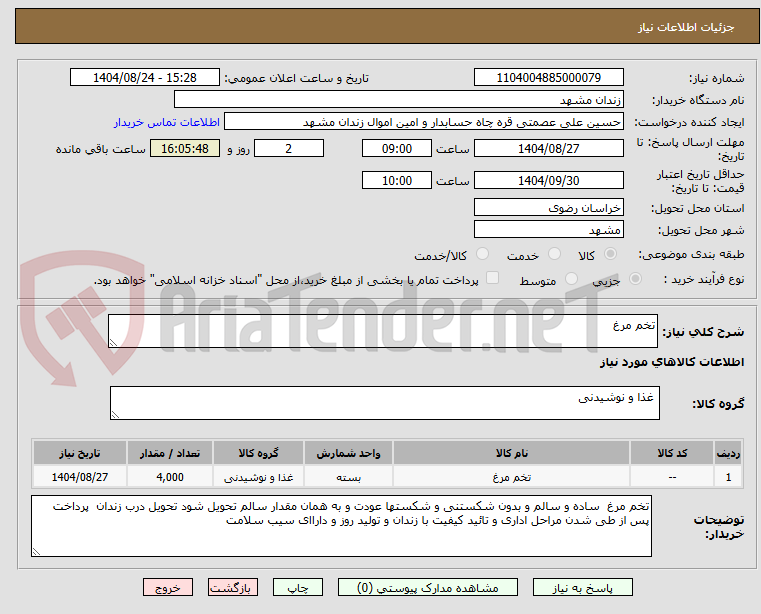This screenshot has height=614, width=761.
Task: Click the پاسخ به نیاز button
Action: [x=582, y=587]
